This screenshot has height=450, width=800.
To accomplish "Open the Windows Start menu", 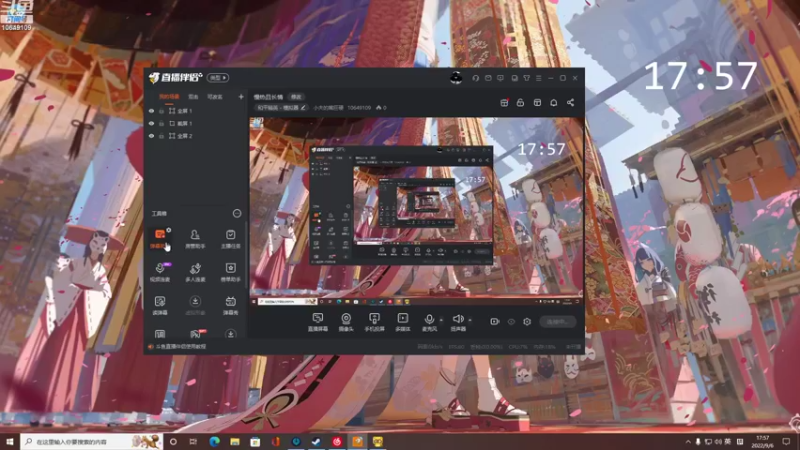I will coord(10,441).
